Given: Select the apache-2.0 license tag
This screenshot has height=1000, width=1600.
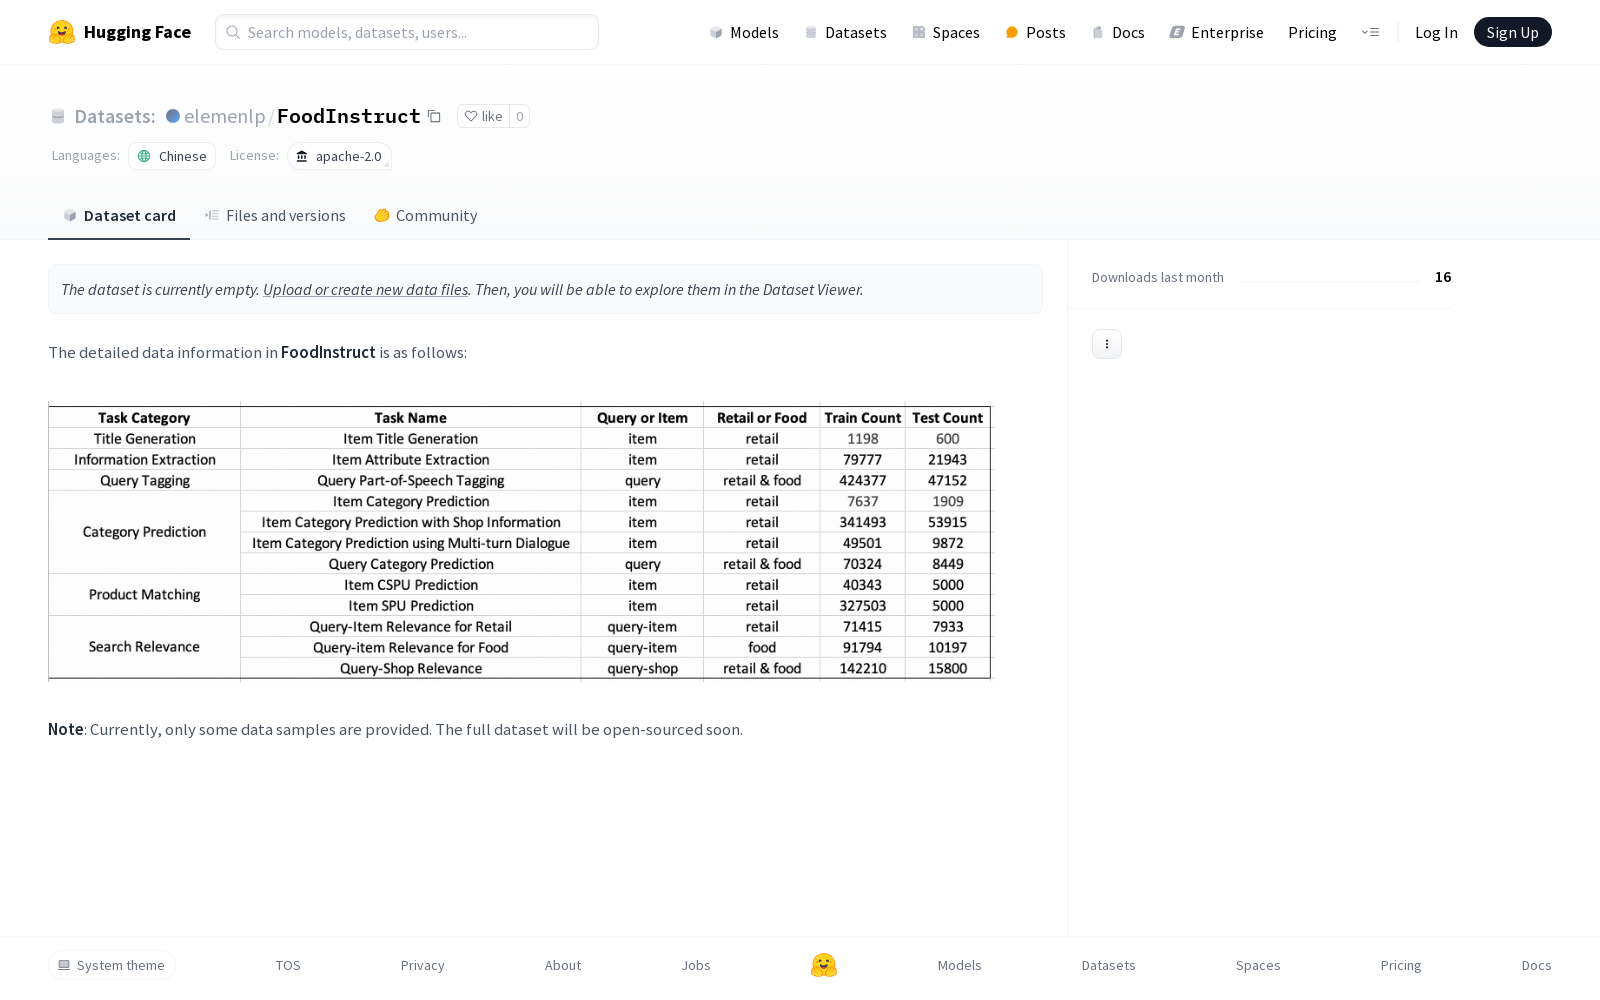Looking at the screenshot, I should [339, 156].
